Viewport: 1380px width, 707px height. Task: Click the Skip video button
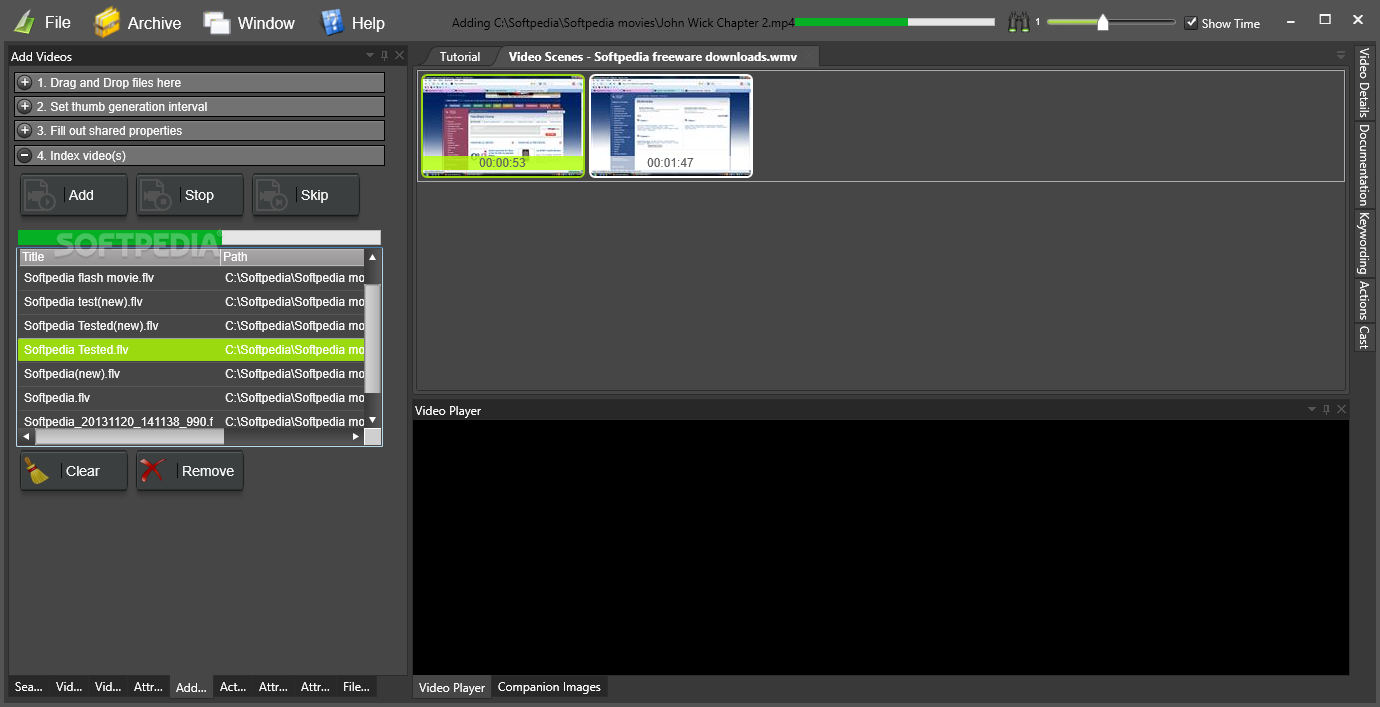[306, 195]
